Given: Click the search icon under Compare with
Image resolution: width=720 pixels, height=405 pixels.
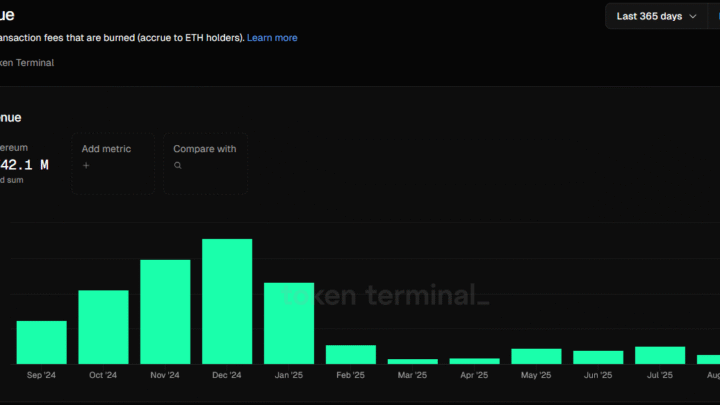Looking at the screenshot, I should point(178,165).
